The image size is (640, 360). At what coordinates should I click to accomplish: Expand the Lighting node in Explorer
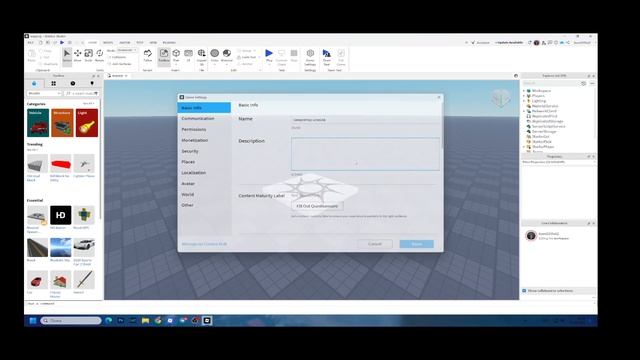click(x=524, y=101)
